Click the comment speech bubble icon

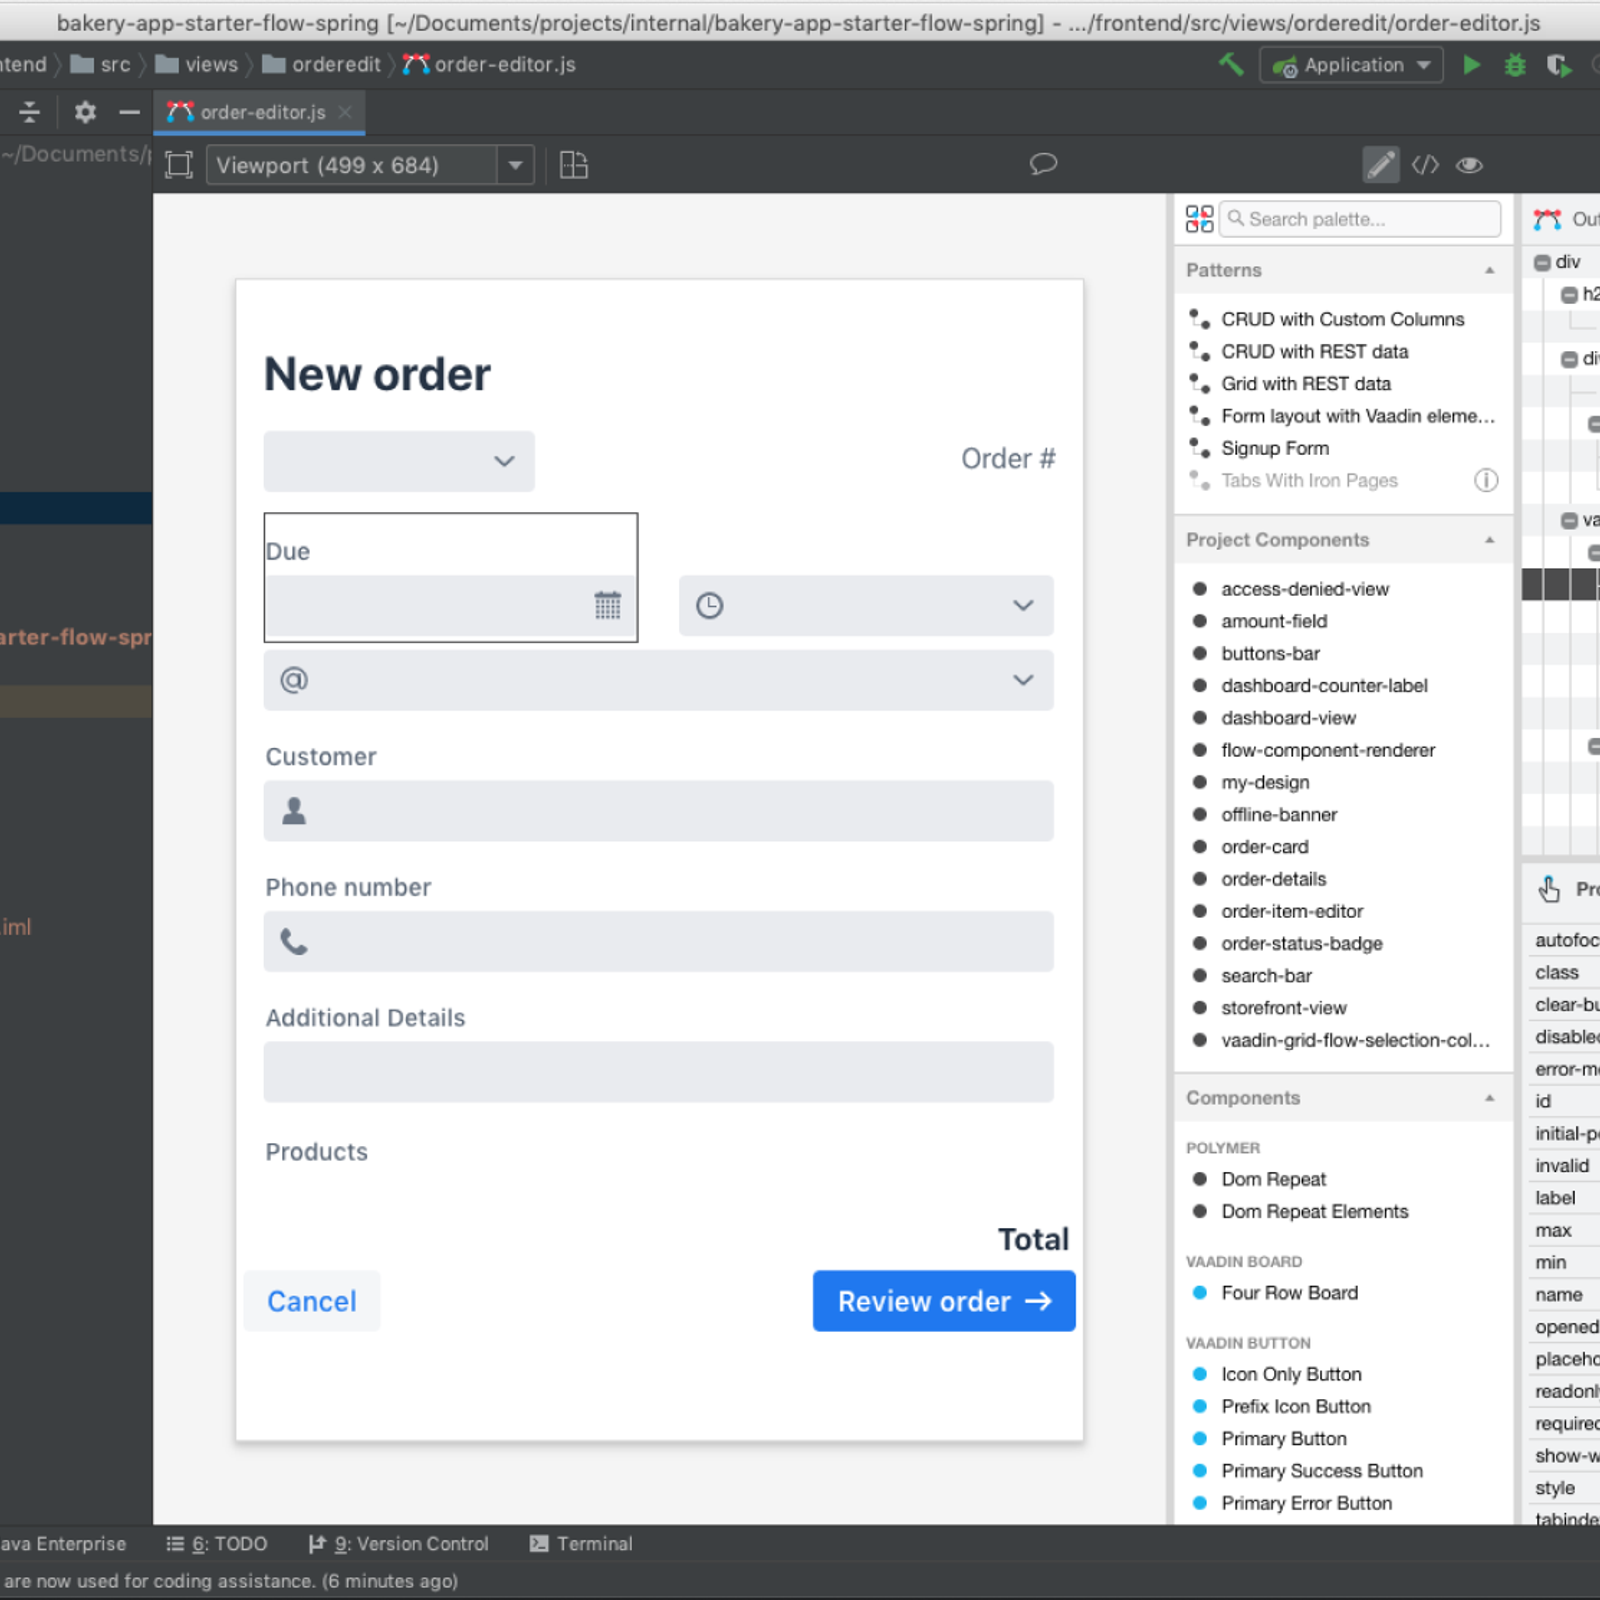[1043, 164]
